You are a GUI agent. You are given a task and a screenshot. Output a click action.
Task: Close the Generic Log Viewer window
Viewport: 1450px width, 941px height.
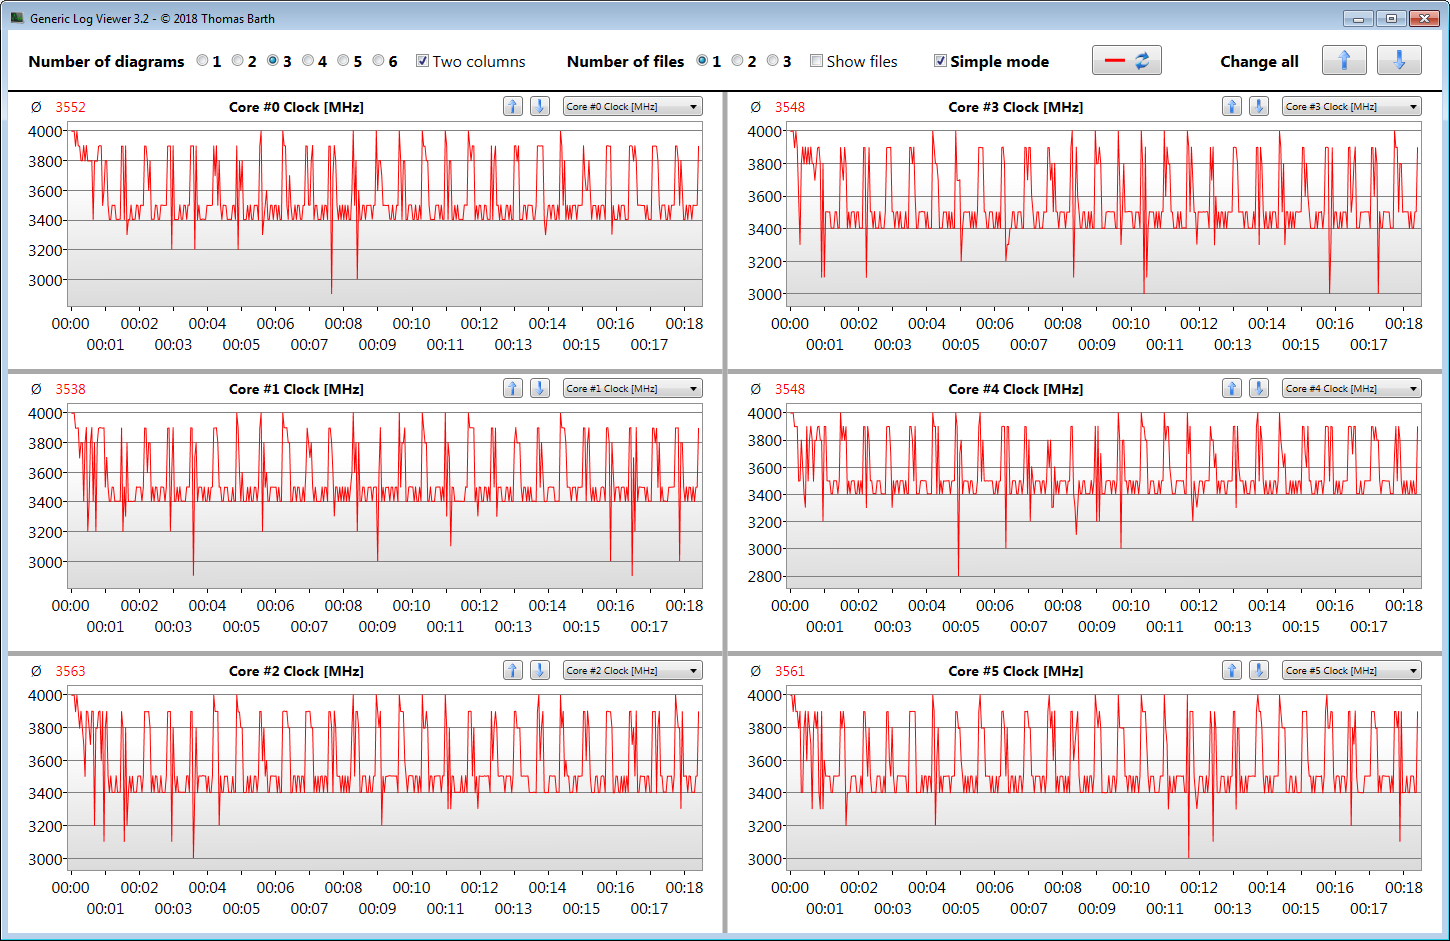click(1423, 18)
